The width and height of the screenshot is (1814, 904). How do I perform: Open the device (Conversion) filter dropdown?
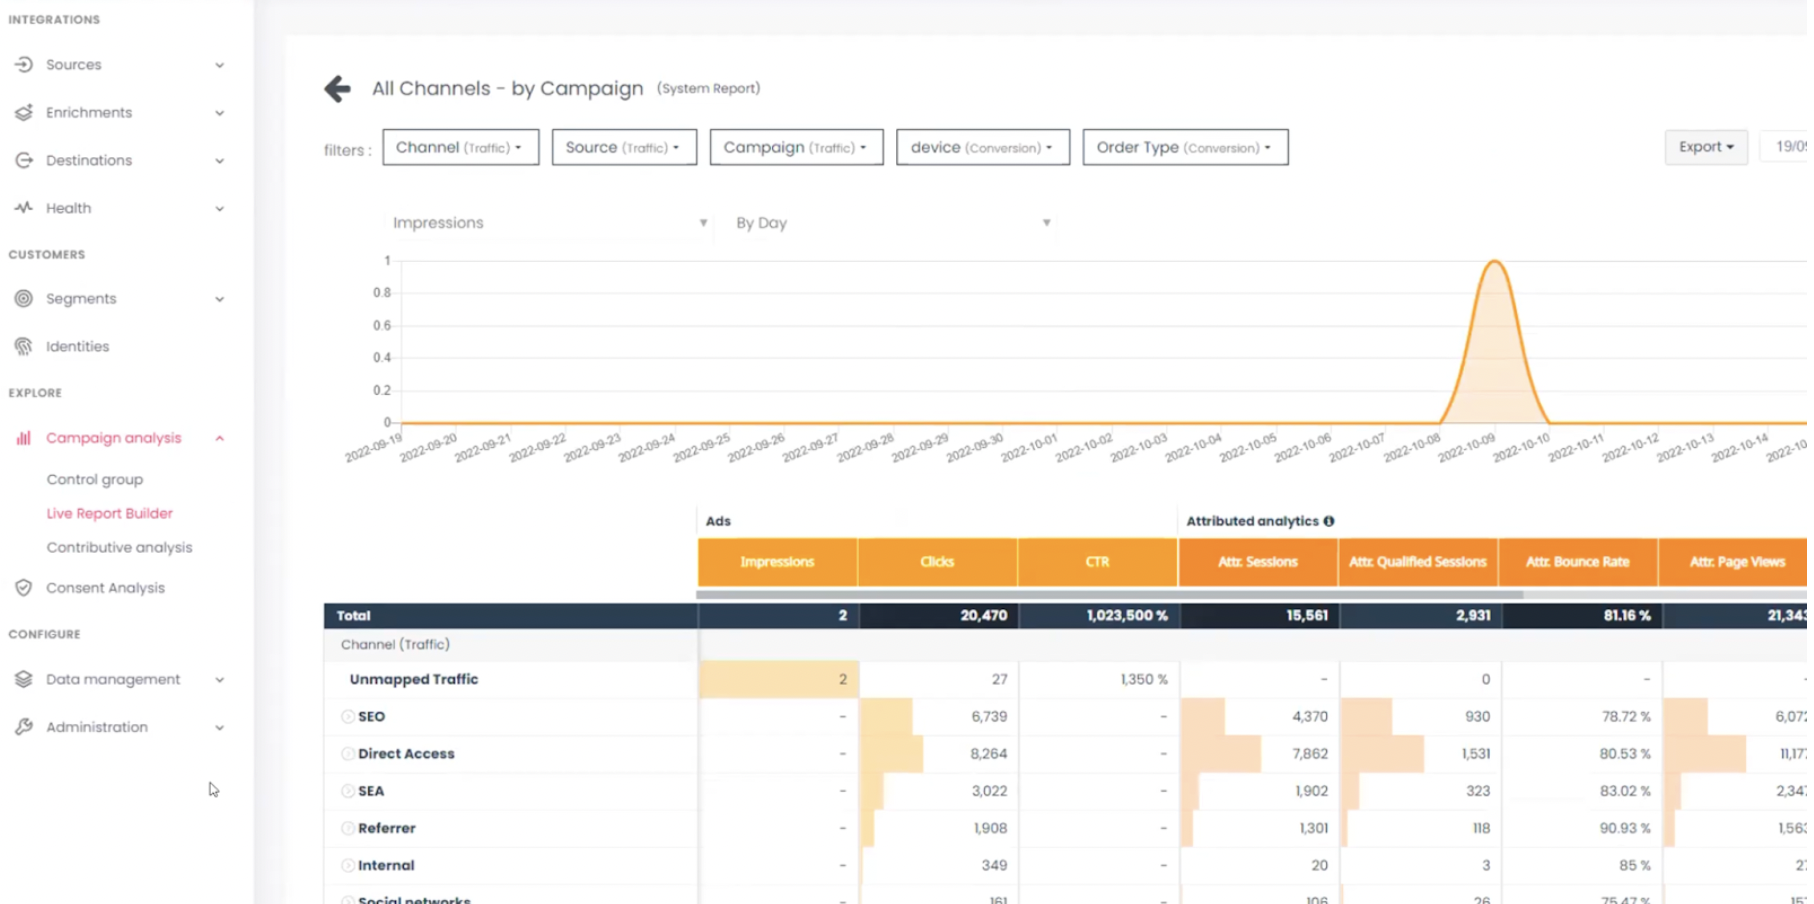point(982,147)
